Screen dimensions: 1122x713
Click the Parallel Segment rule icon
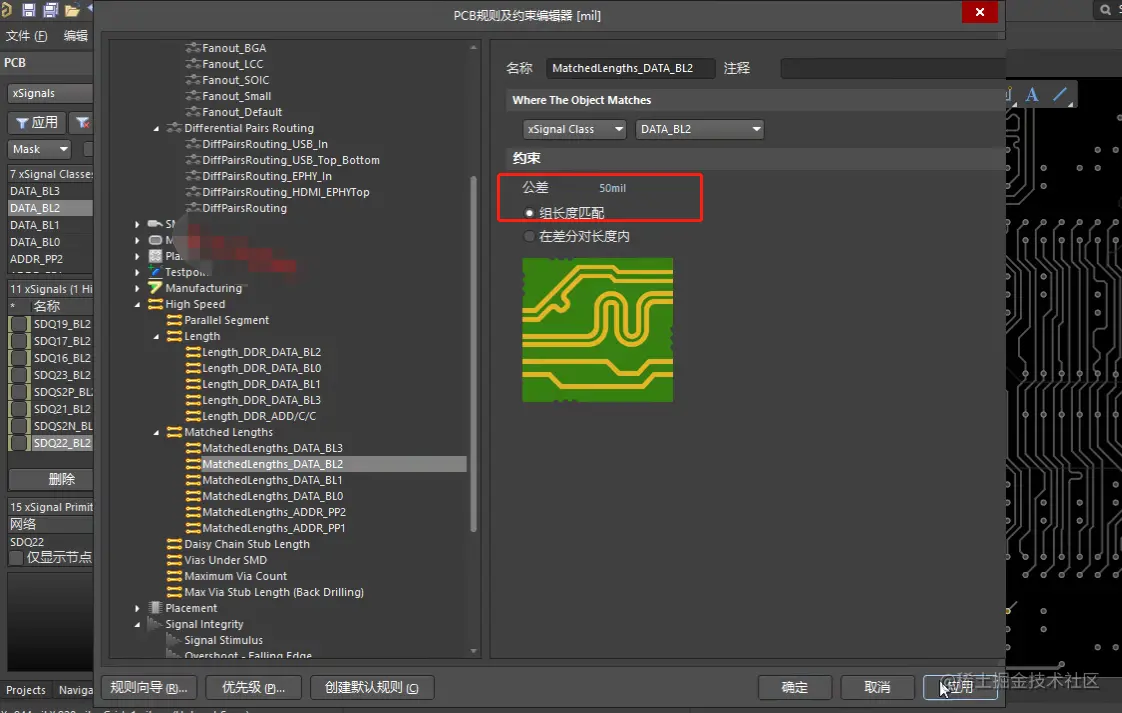click(x=174, y=320)
